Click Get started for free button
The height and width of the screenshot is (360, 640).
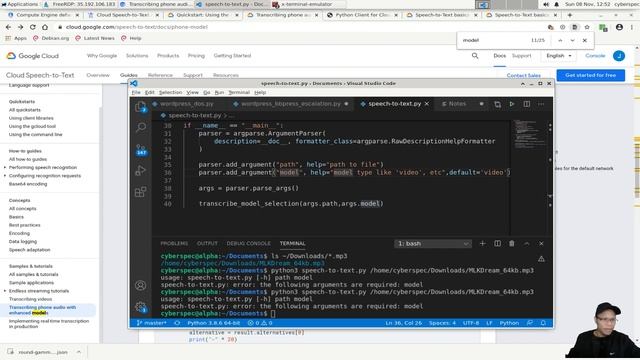[x=591, y=75]
